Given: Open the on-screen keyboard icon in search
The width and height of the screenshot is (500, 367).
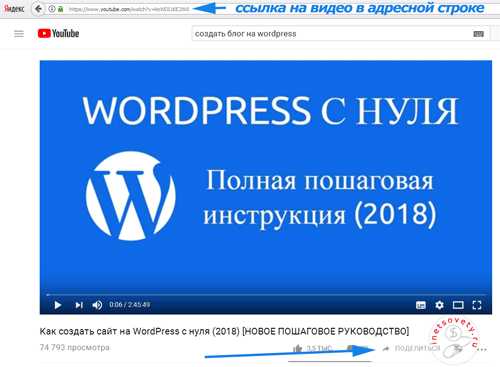Looking at the screenshot, I should (x=478, y=34).
